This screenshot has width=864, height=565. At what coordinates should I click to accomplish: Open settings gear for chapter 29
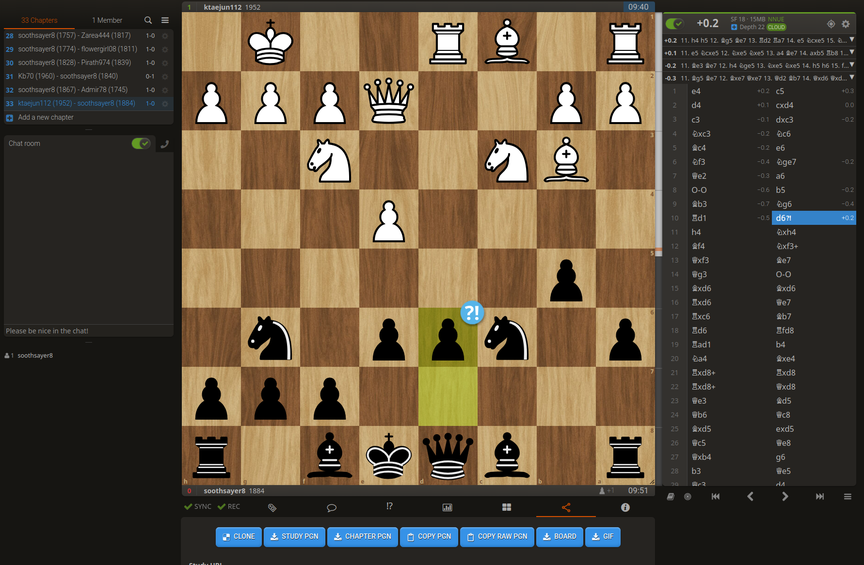165,50
